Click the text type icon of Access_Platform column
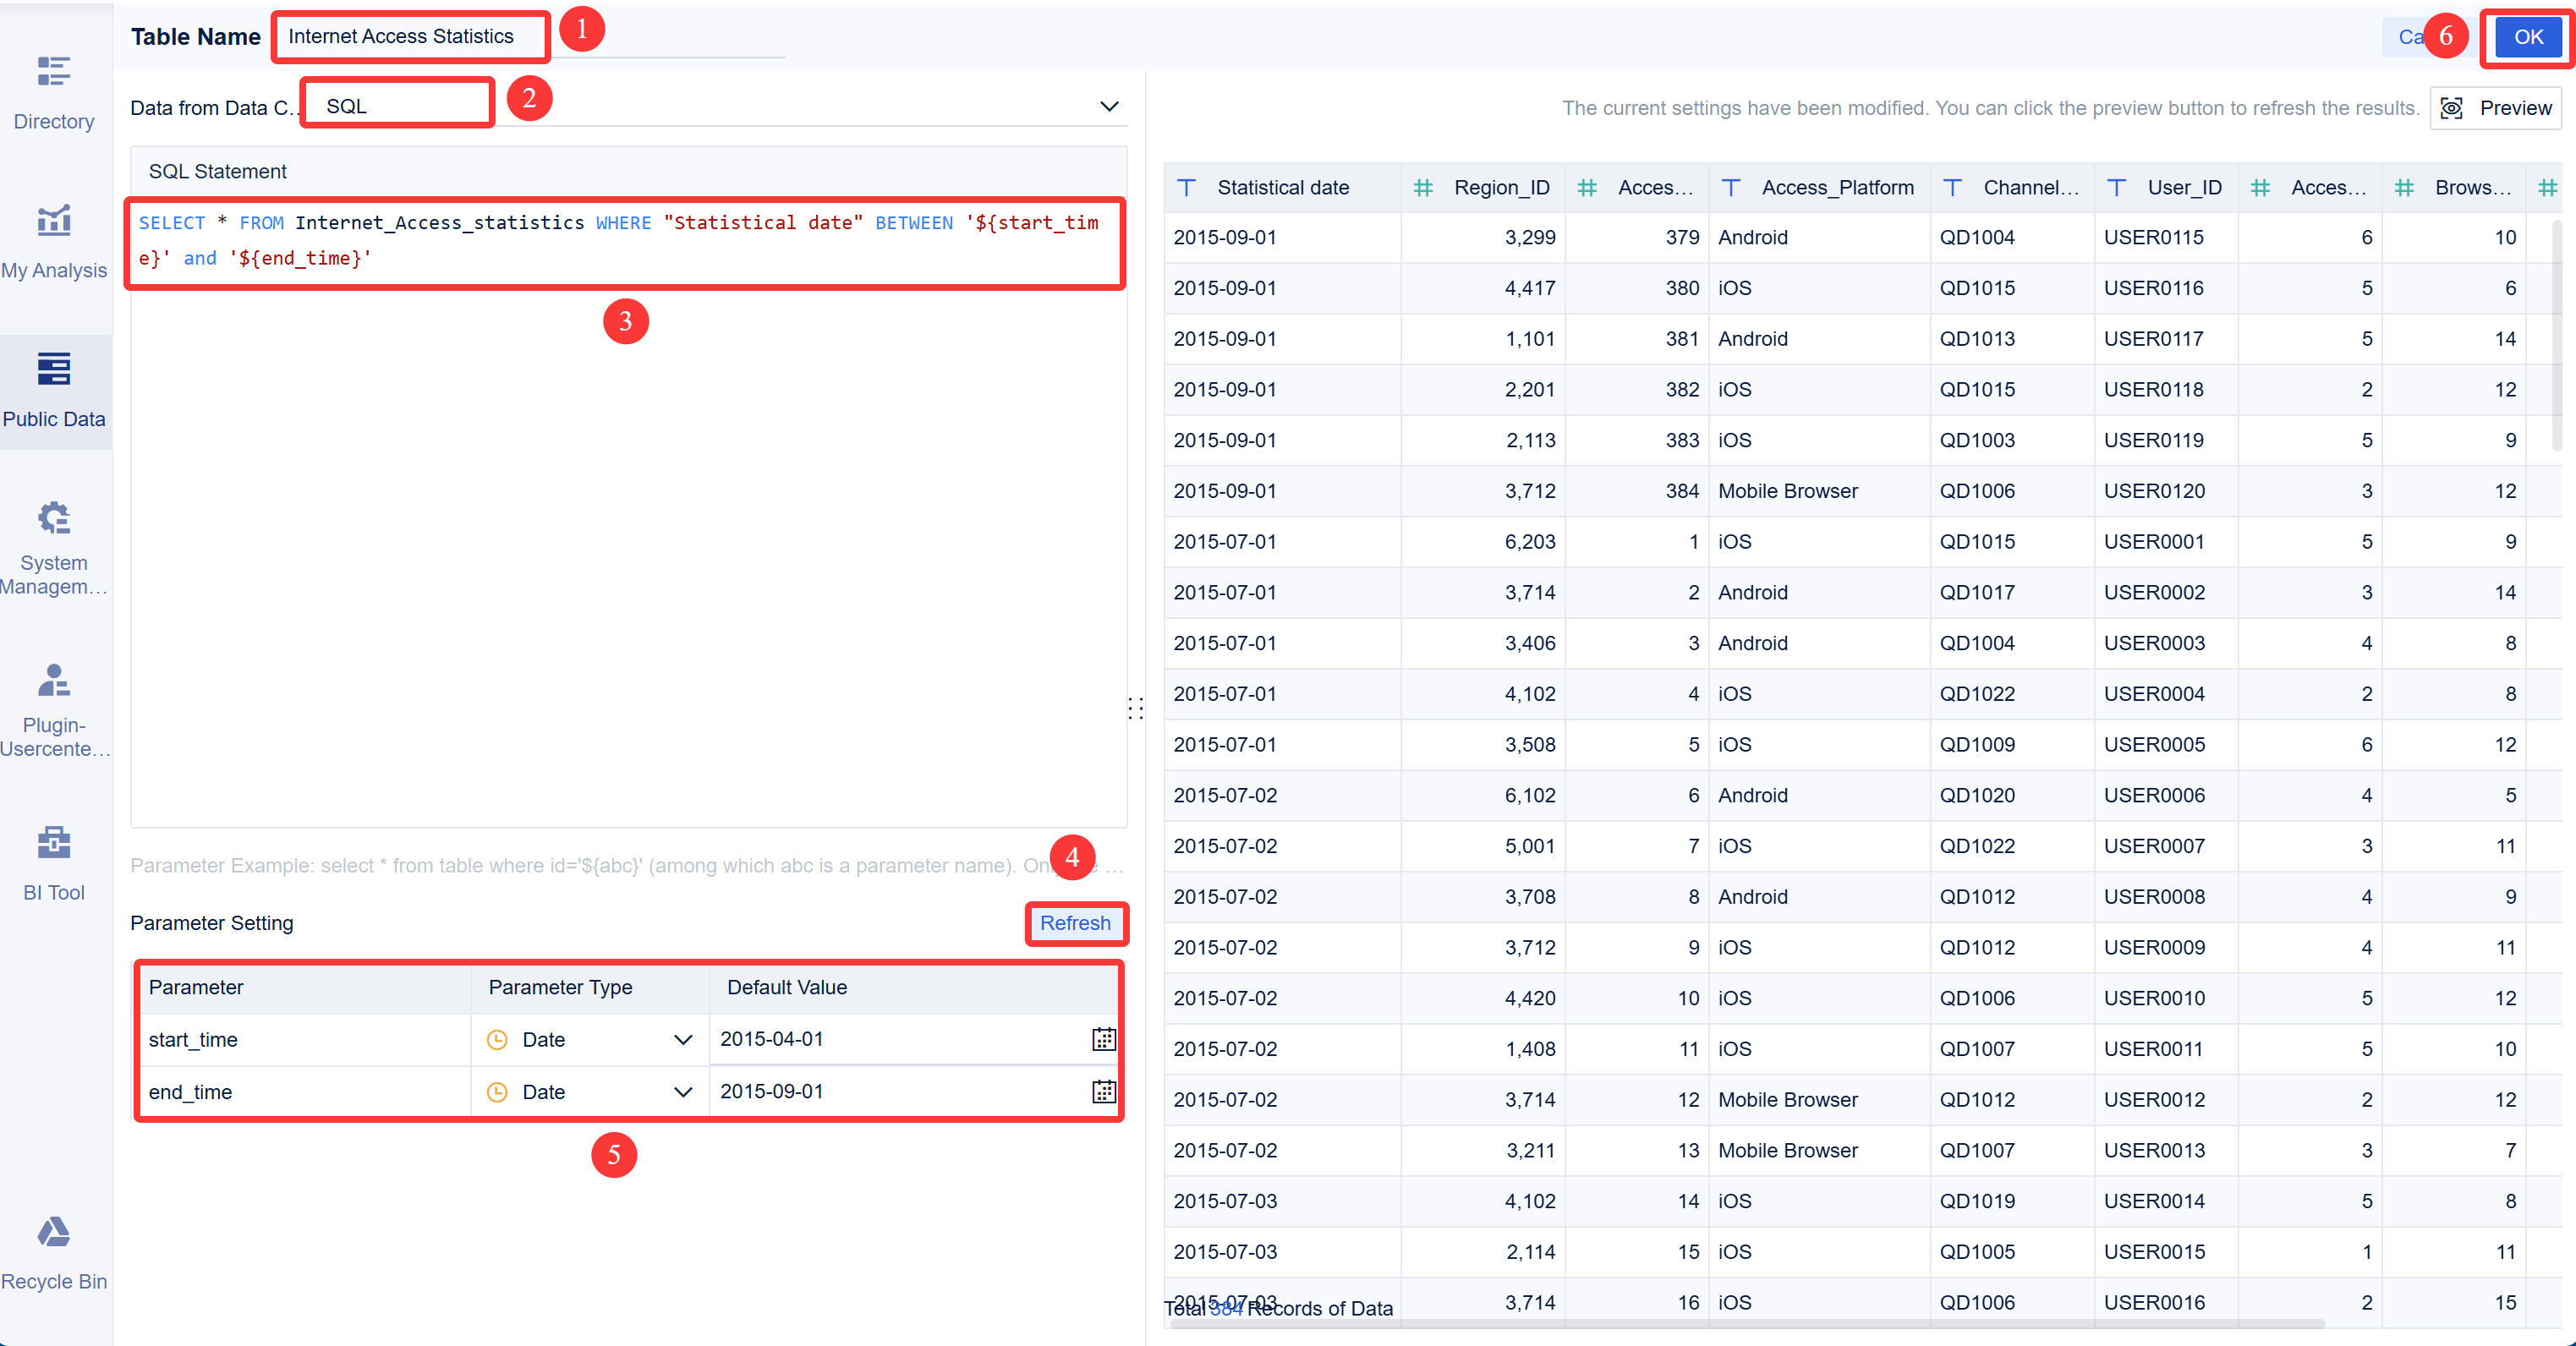The height and width of the screenshot is (1346, 2576). (x=1731, y=187)
